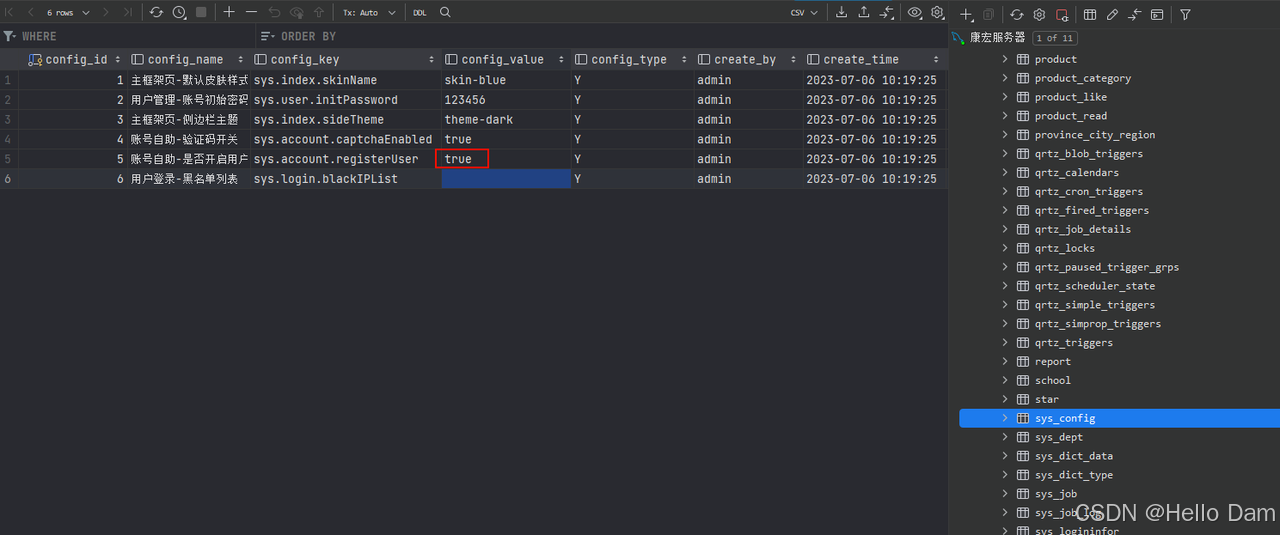
Task: Open data source properties gear in database panel
Action: pos(1039,14)
